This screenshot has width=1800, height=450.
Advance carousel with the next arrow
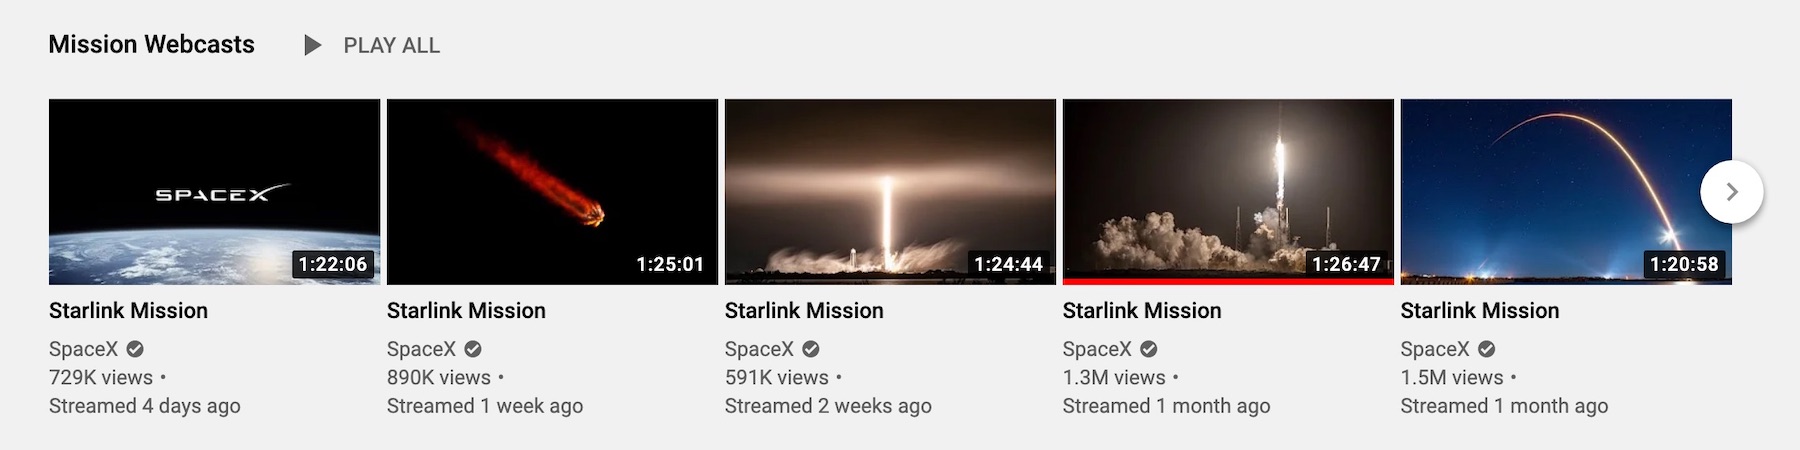pyautogui.click(x=1731, y=192)
